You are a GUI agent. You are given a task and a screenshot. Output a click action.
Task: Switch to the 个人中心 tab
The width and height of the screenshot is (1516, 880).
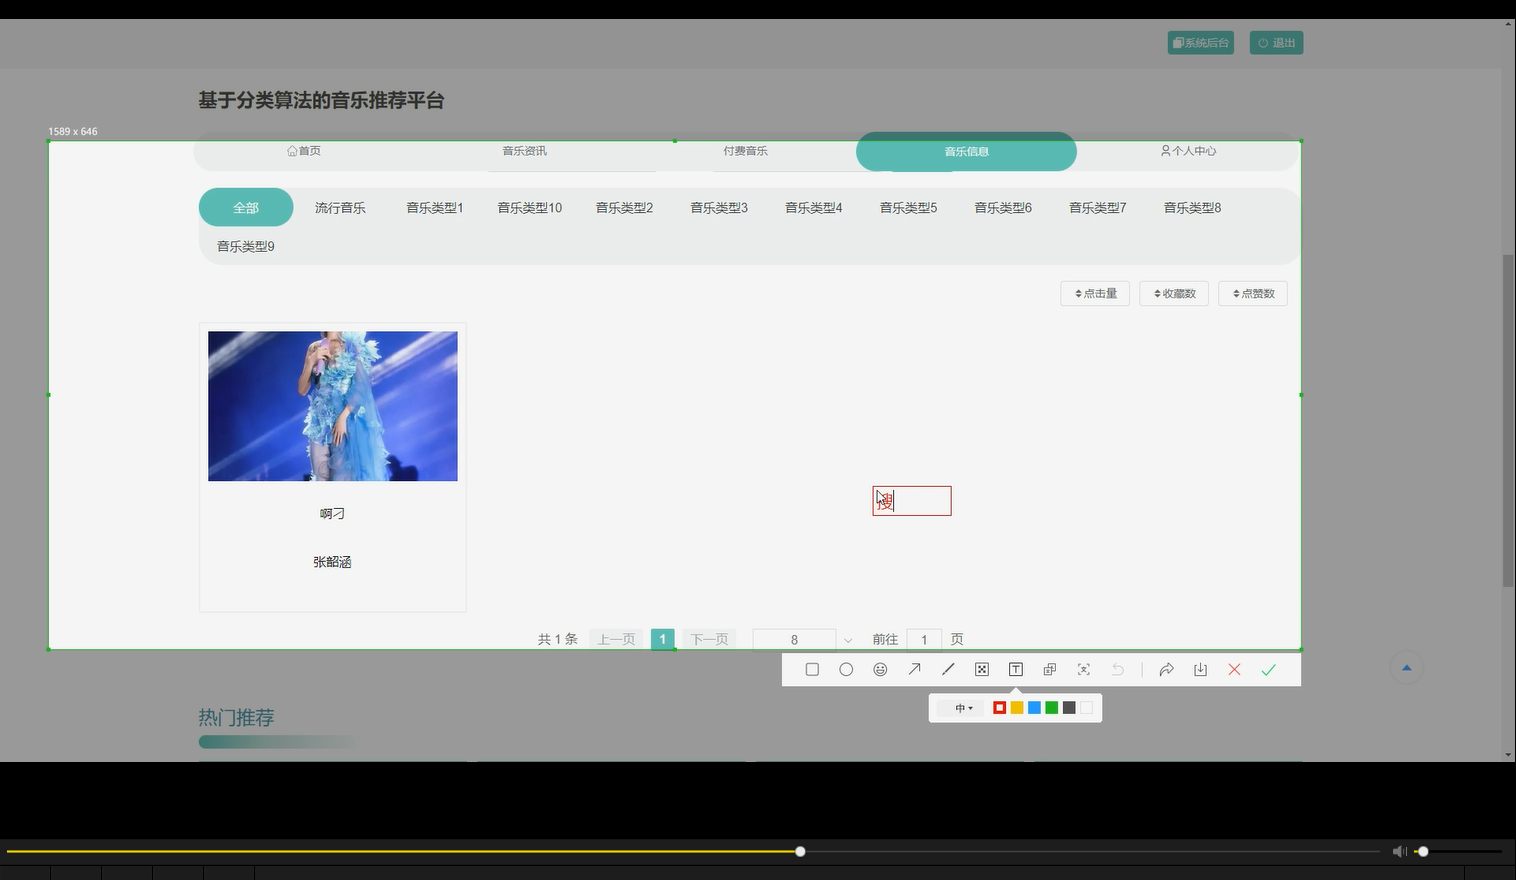(x=1187, y=151)
